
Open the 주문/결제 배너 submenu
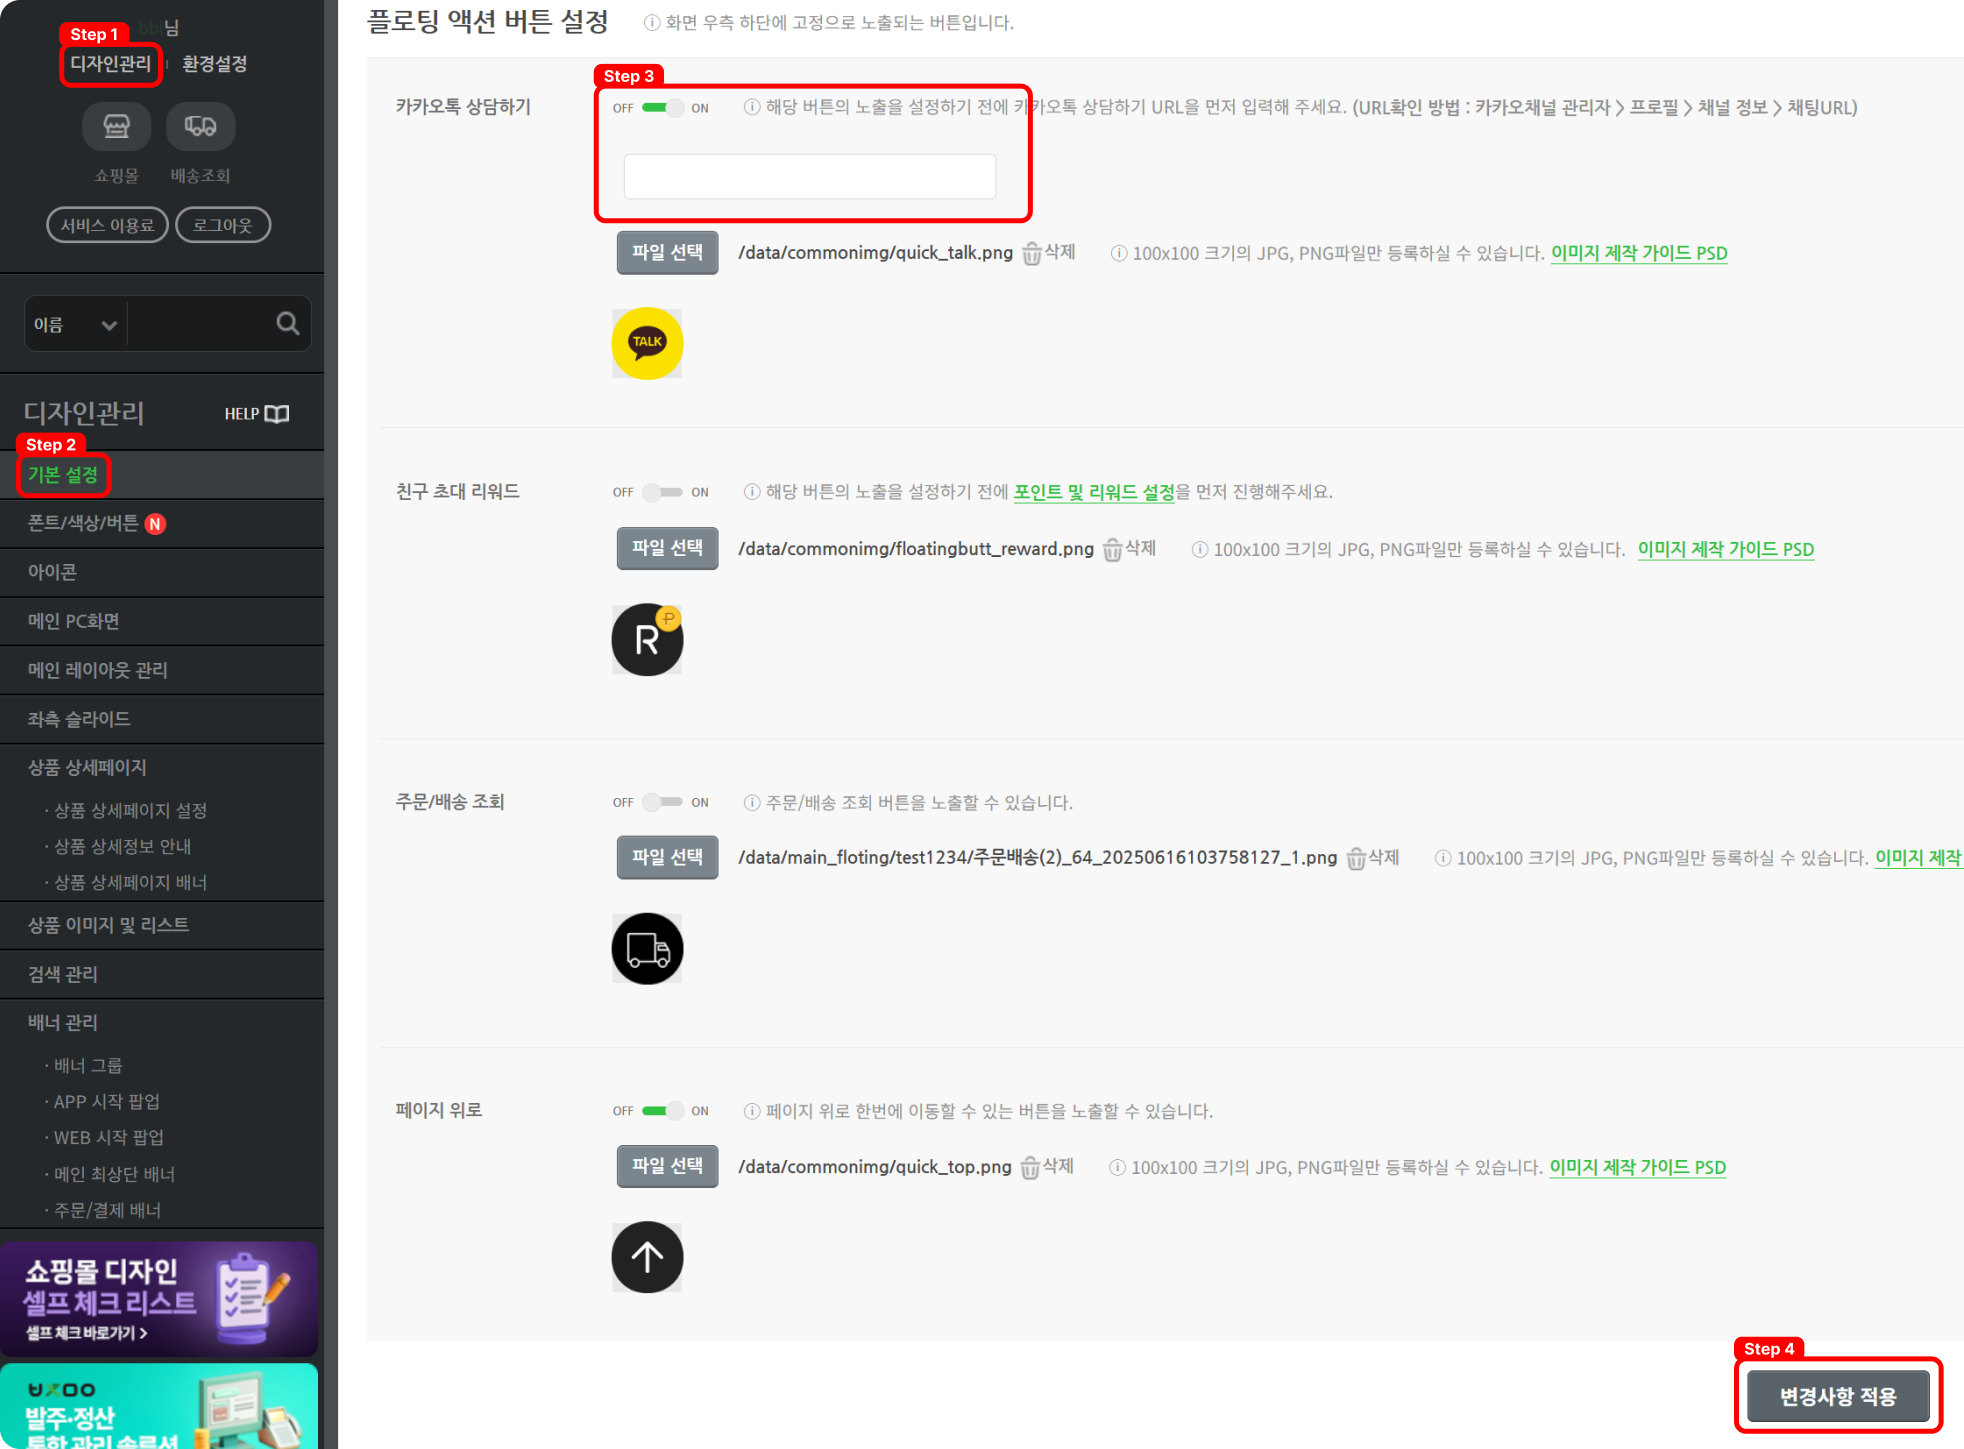(107, 1210)
